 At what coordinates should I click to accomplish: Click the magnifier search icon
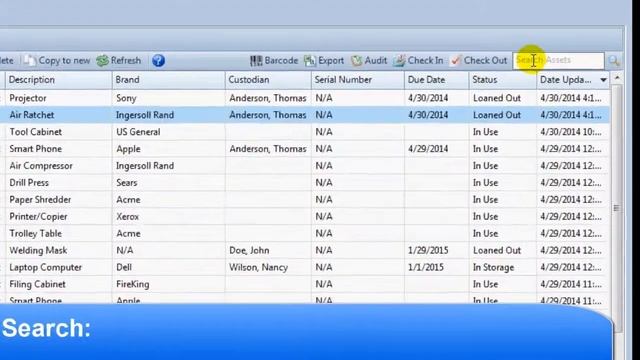[613, 61]
